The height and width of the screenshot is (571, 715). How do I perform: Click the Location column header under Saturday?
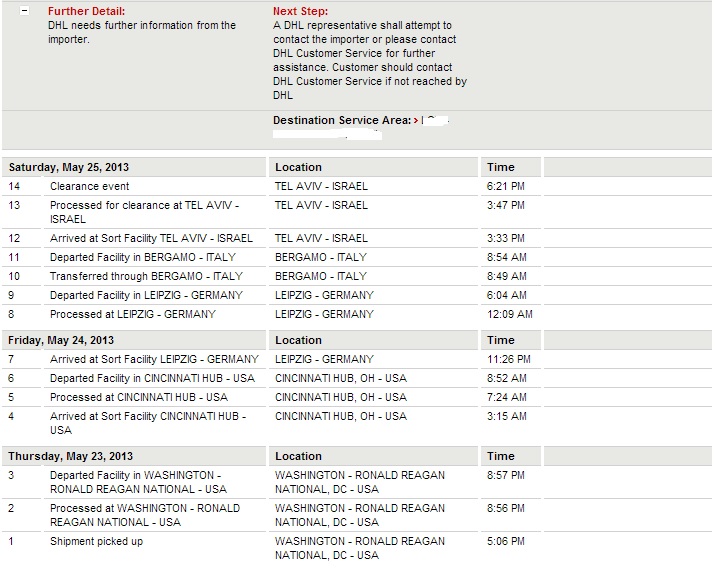298,167
